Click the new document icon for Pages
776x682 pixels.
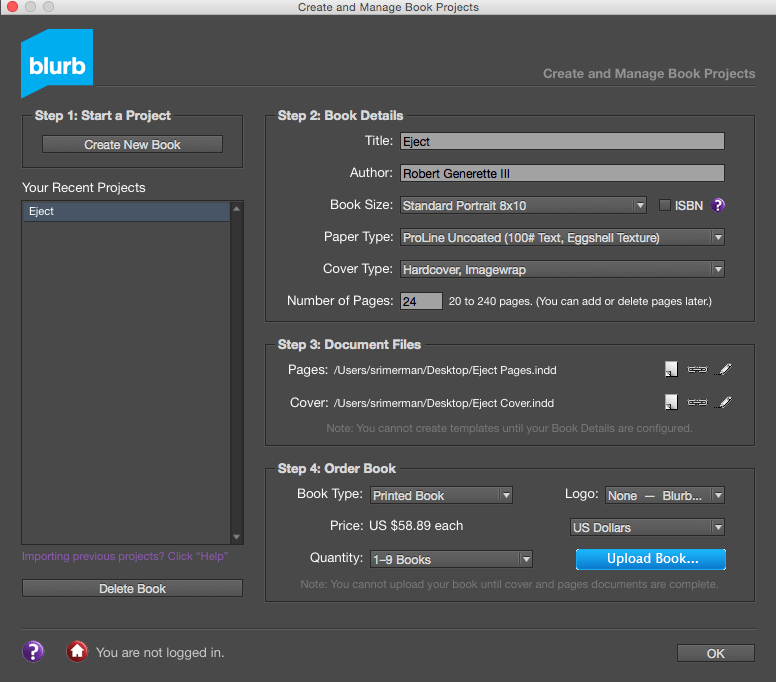click(671, 369)
